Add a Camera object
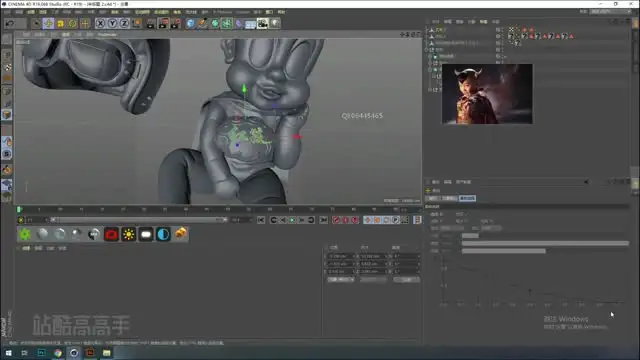 262,24
